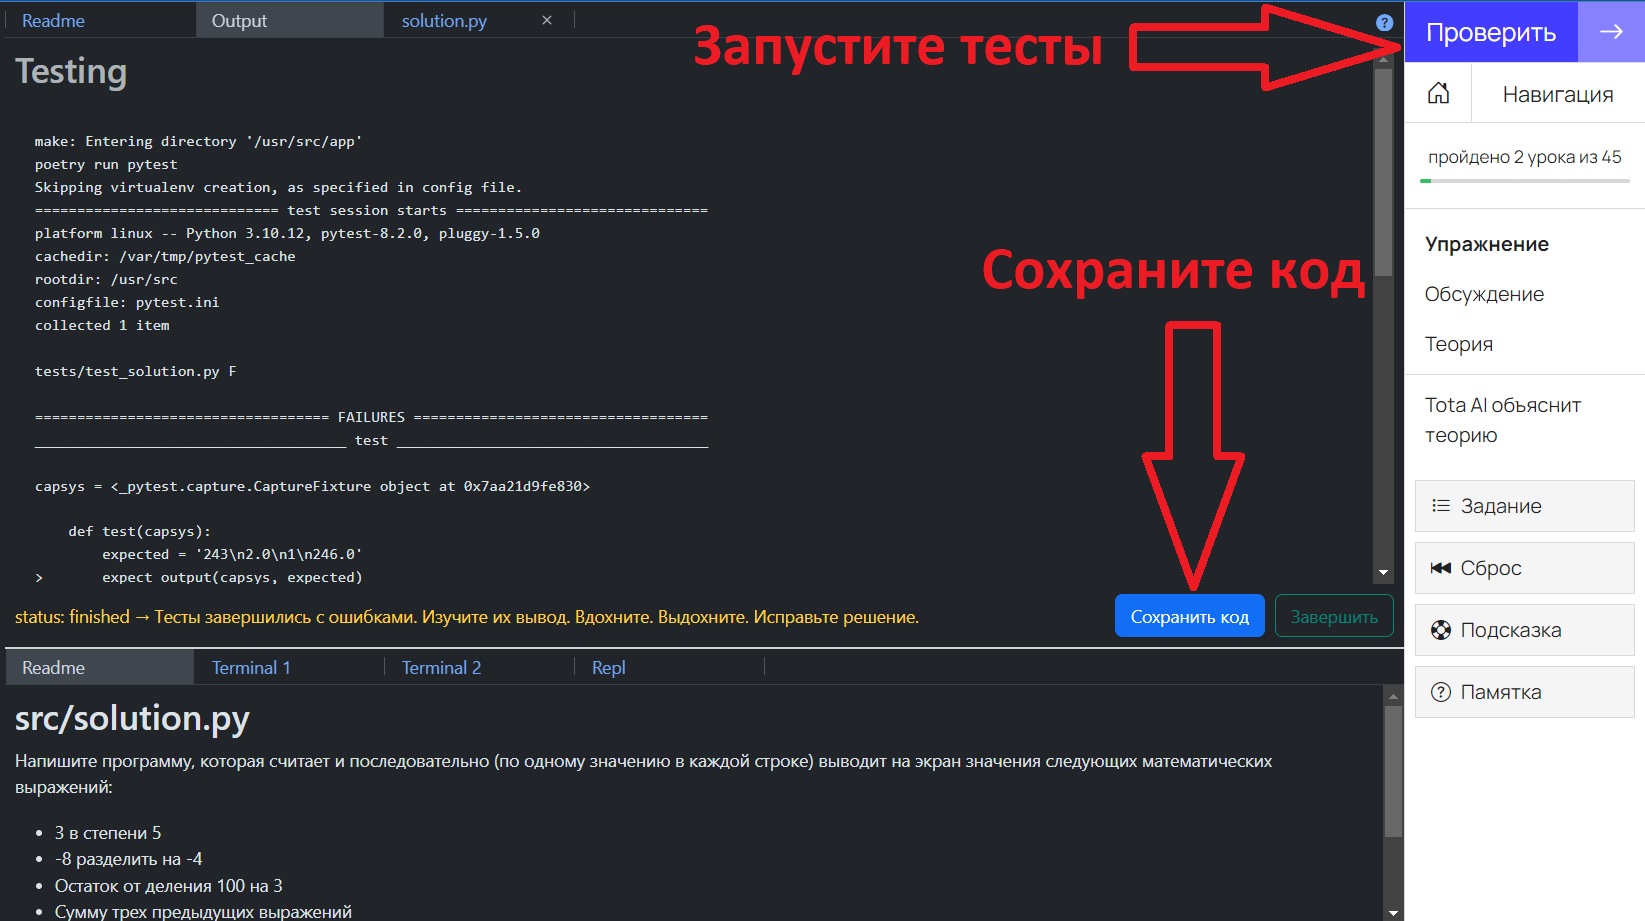The height and width of the screenshot is (921, 1645).
Task: Close the solution.py tab
Action: (547, 20)
